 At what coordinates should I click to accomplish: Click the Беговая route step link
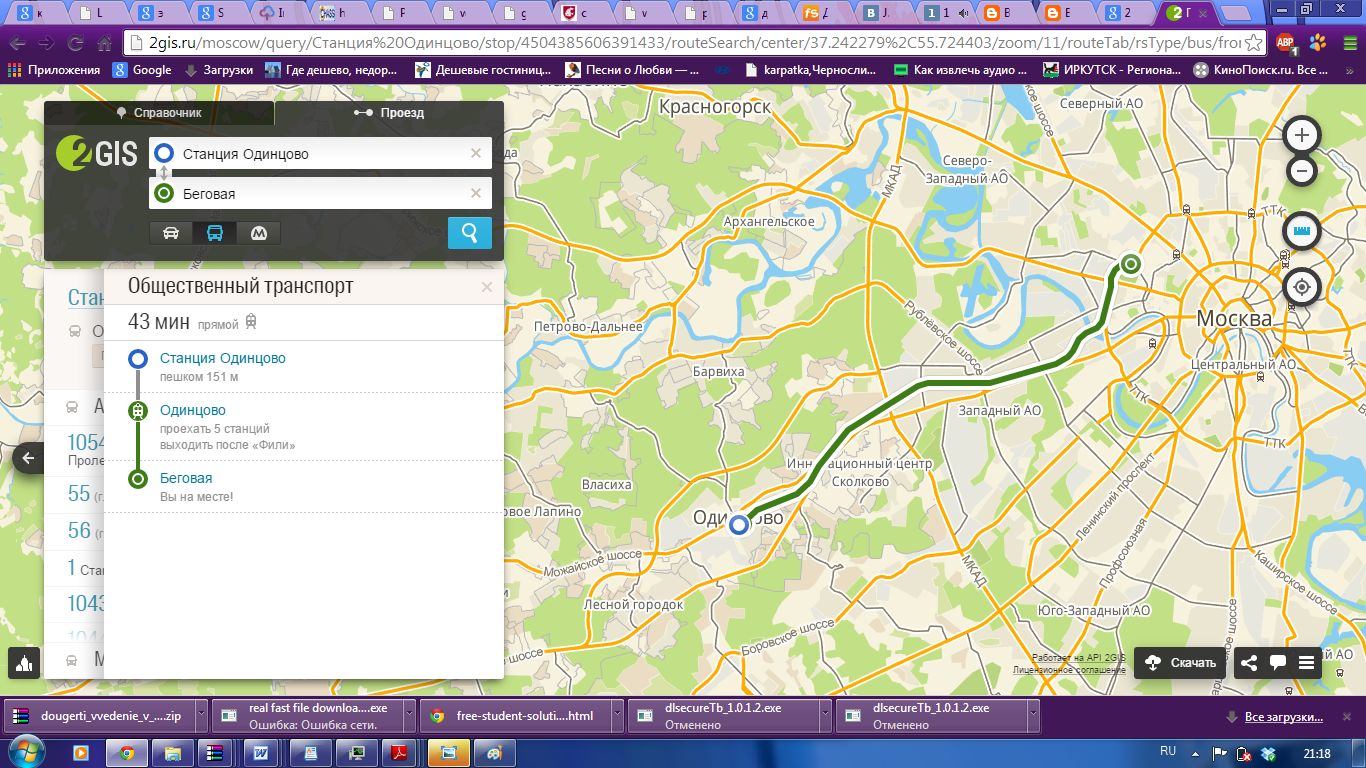tap(186, 478)
